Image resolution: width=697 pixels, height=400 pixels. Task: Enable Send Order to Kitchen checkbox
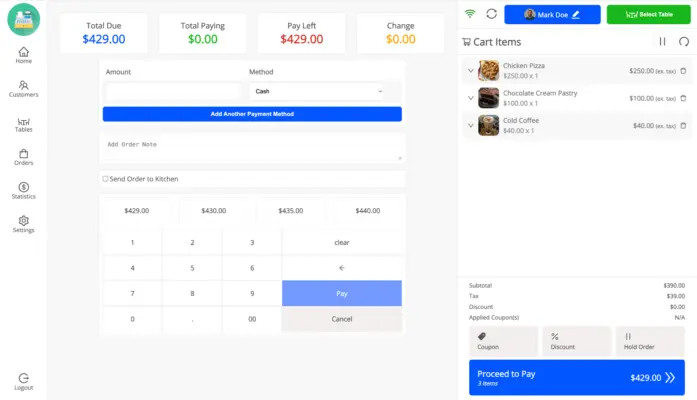pos(105,179)
